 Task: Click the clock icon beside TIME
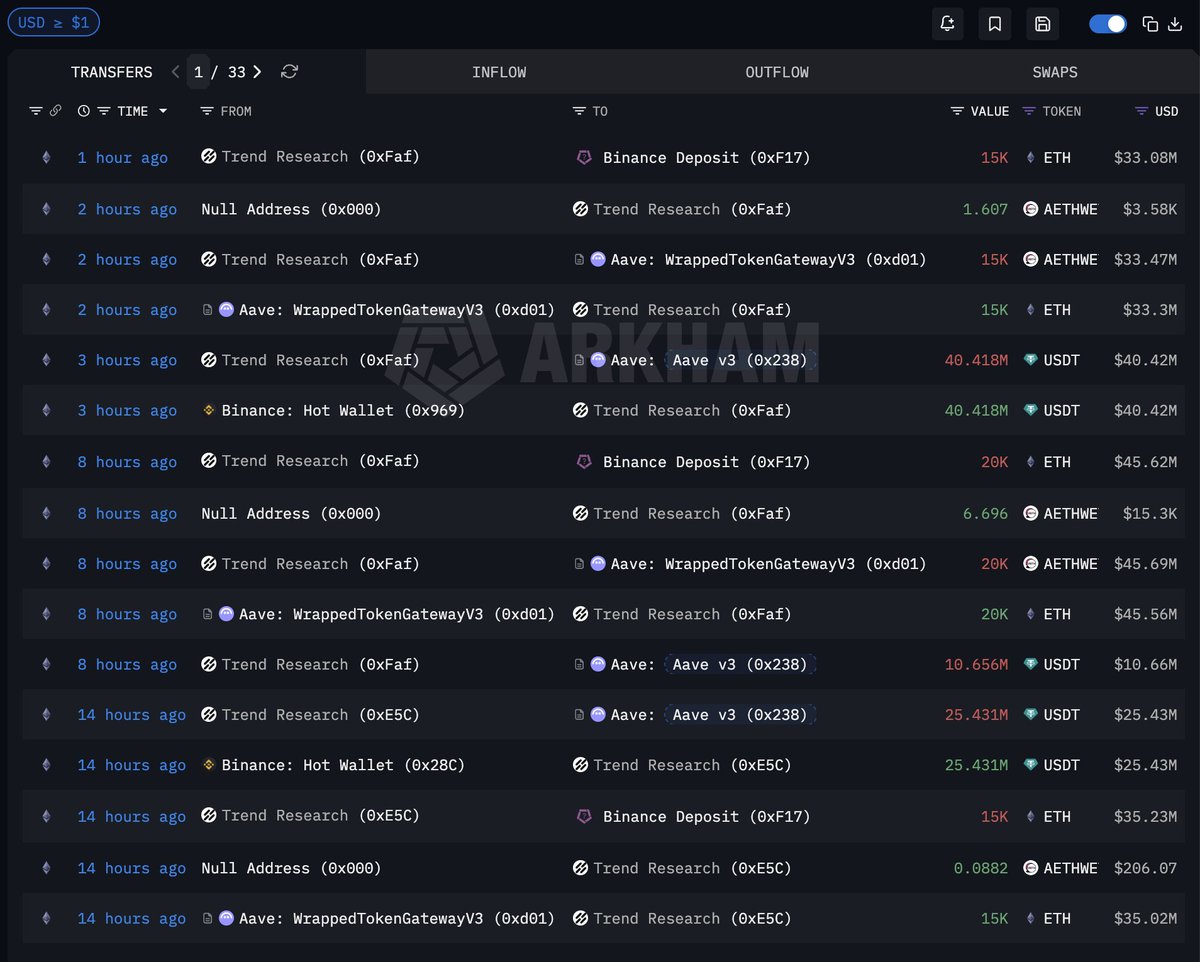(x=84, y=111)
